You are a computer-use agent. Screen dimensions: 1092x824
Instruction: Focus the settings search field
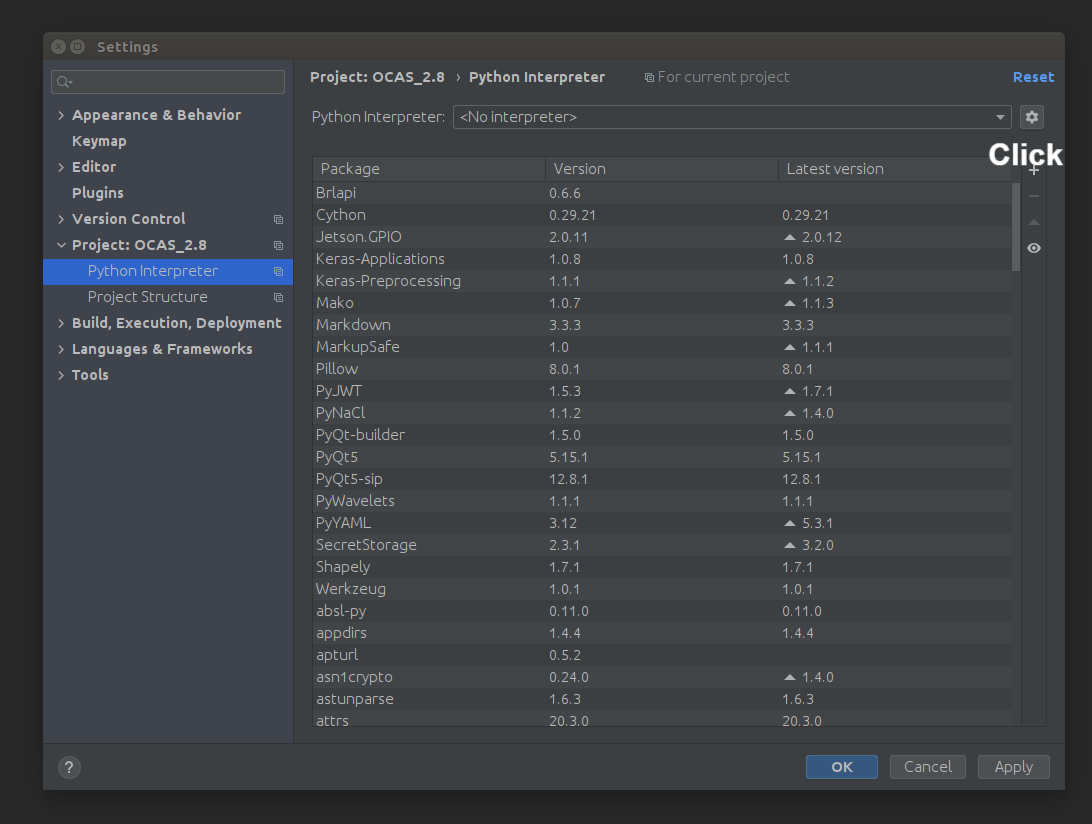pos(168,82)
